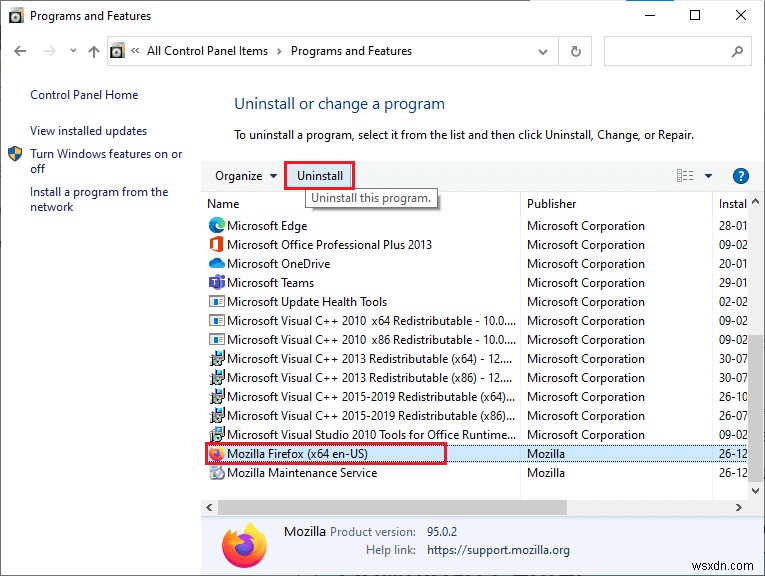Select Visual C++ 2015-2019 Redistributable (x86) icon
Image resolution: width=765 pixels, height=576 pixels.
[217, 416]
